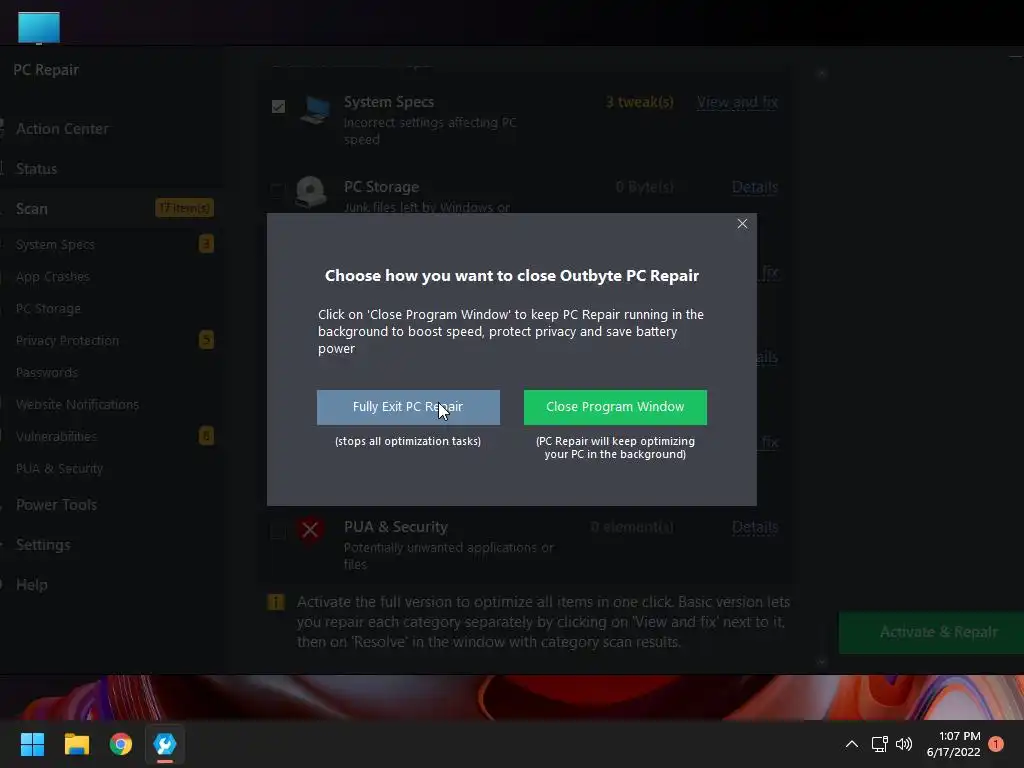Click the System Specs computer icon
Image resolution: width=1024 pixels, height=768 pixels.
[x=315, y=109]
